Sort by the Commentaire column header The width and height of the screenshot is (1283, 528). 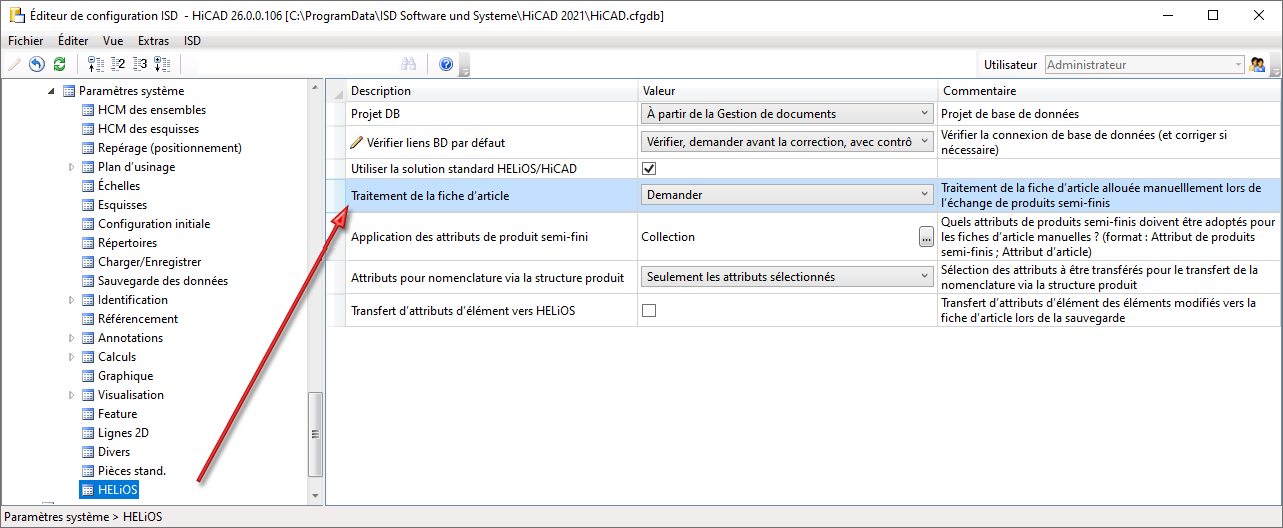click(x=1110, y=91)
